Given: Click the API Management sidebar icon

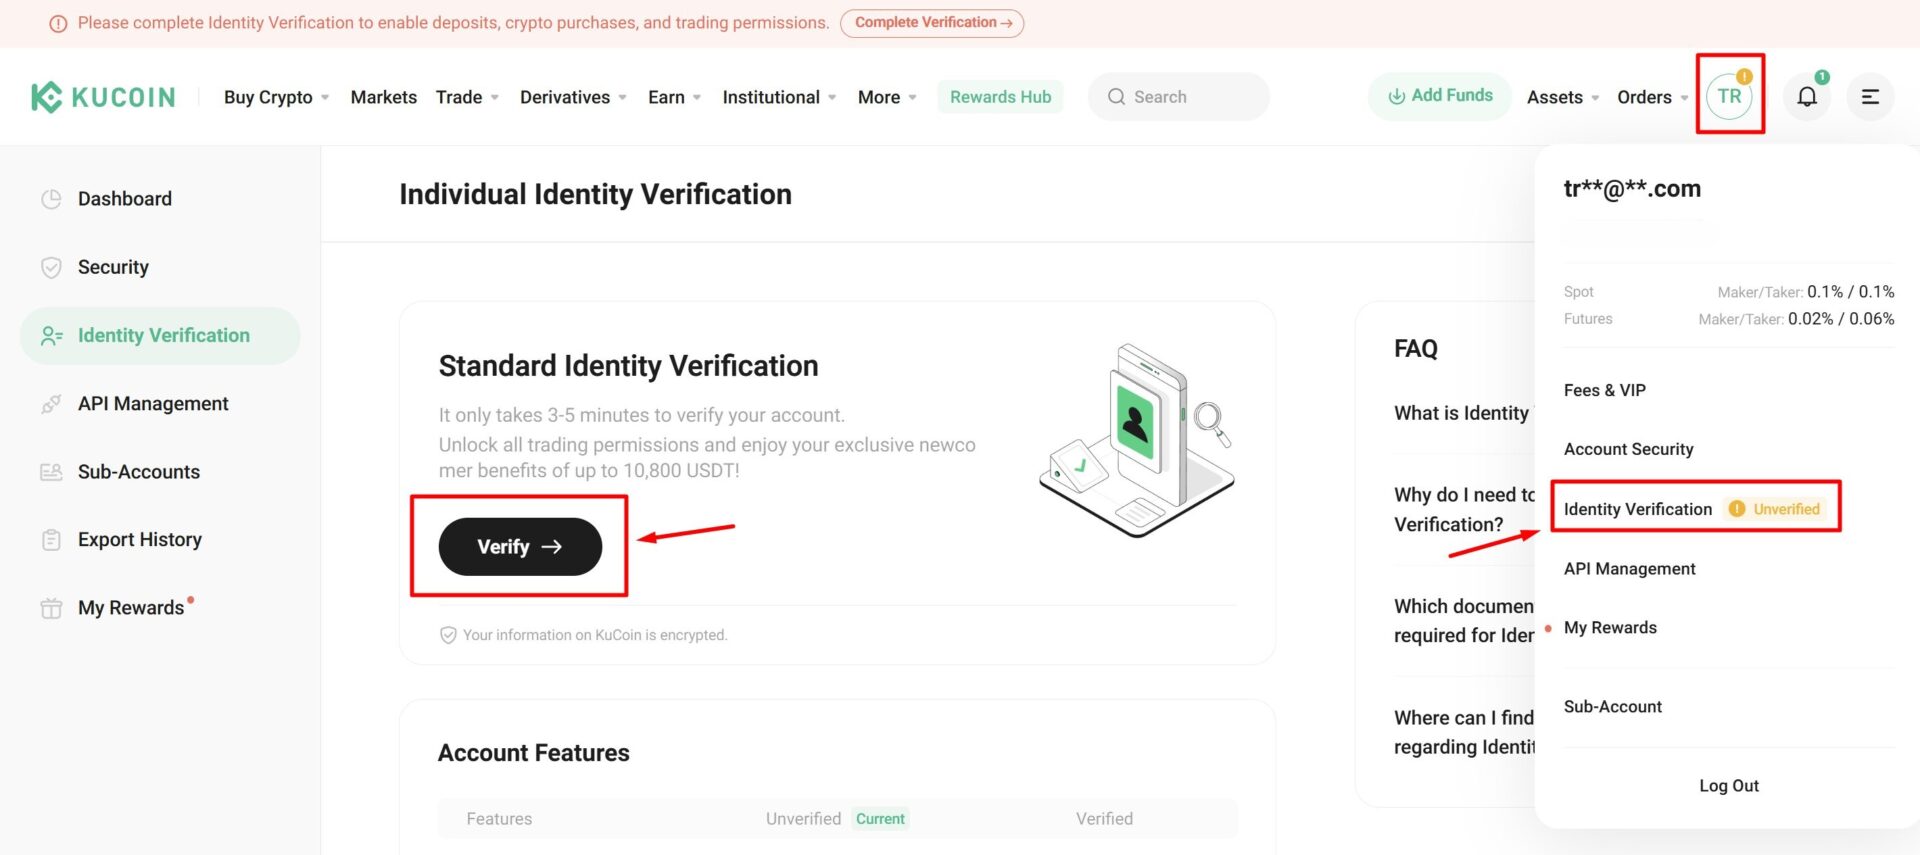Looking at the screenshot, I should coord(51,404).
